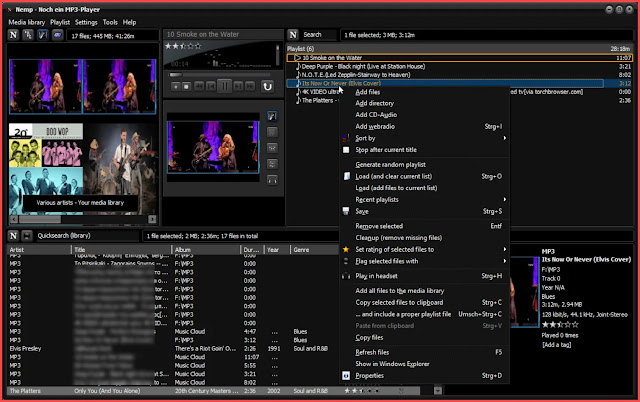Open the Nemp "N" menu beside playlist Search
The image size is (640, 402).
[x=293, y=35]
